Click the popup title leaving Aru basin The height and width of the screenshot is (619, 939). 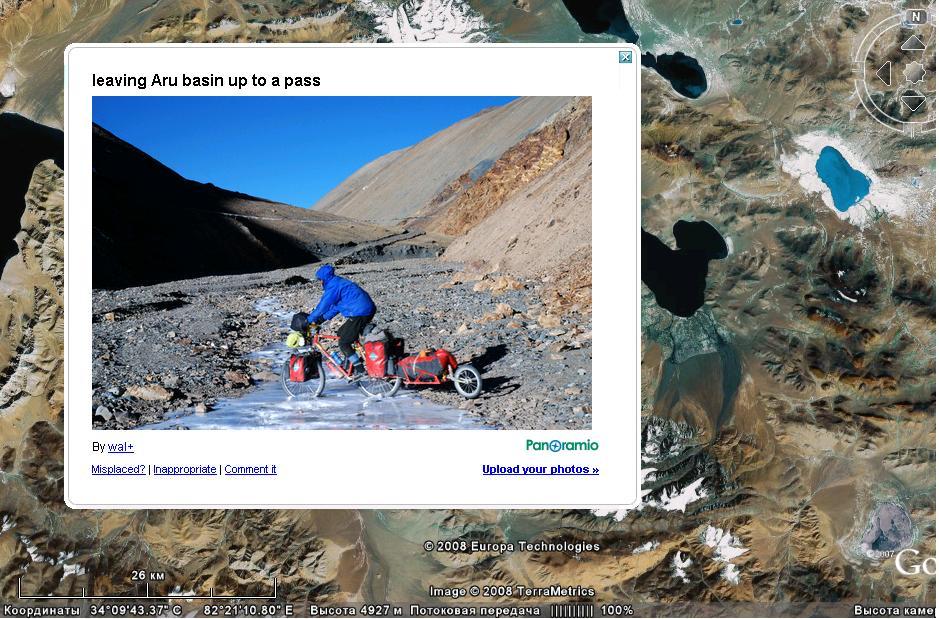(x=206, y=81)
